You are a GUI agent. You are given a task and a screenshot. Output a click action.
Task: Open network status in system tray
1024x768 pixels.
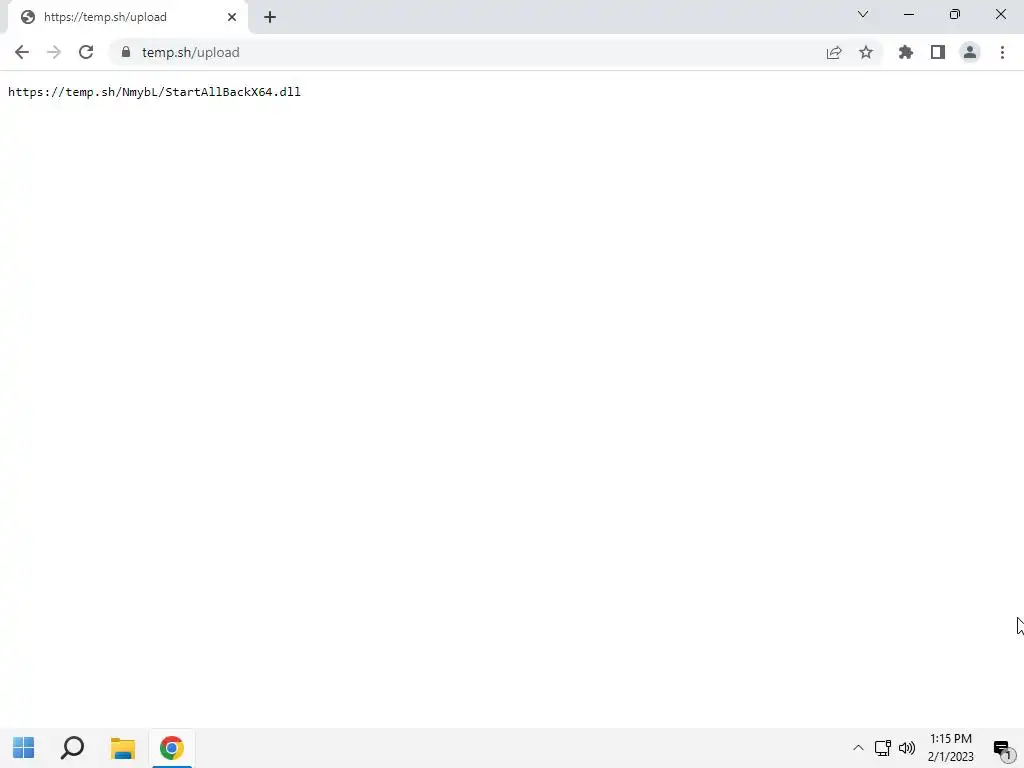coord(882,748)
